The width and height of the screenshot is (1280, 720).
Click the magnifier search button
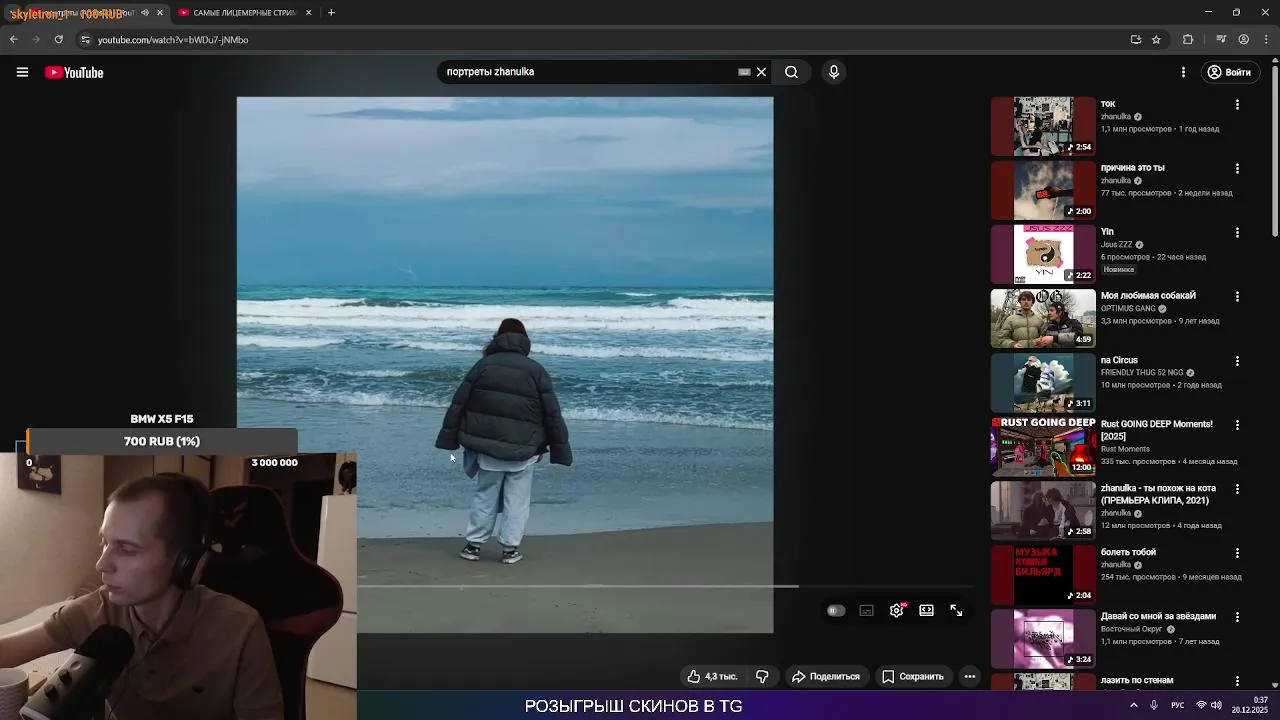(791, 72)
